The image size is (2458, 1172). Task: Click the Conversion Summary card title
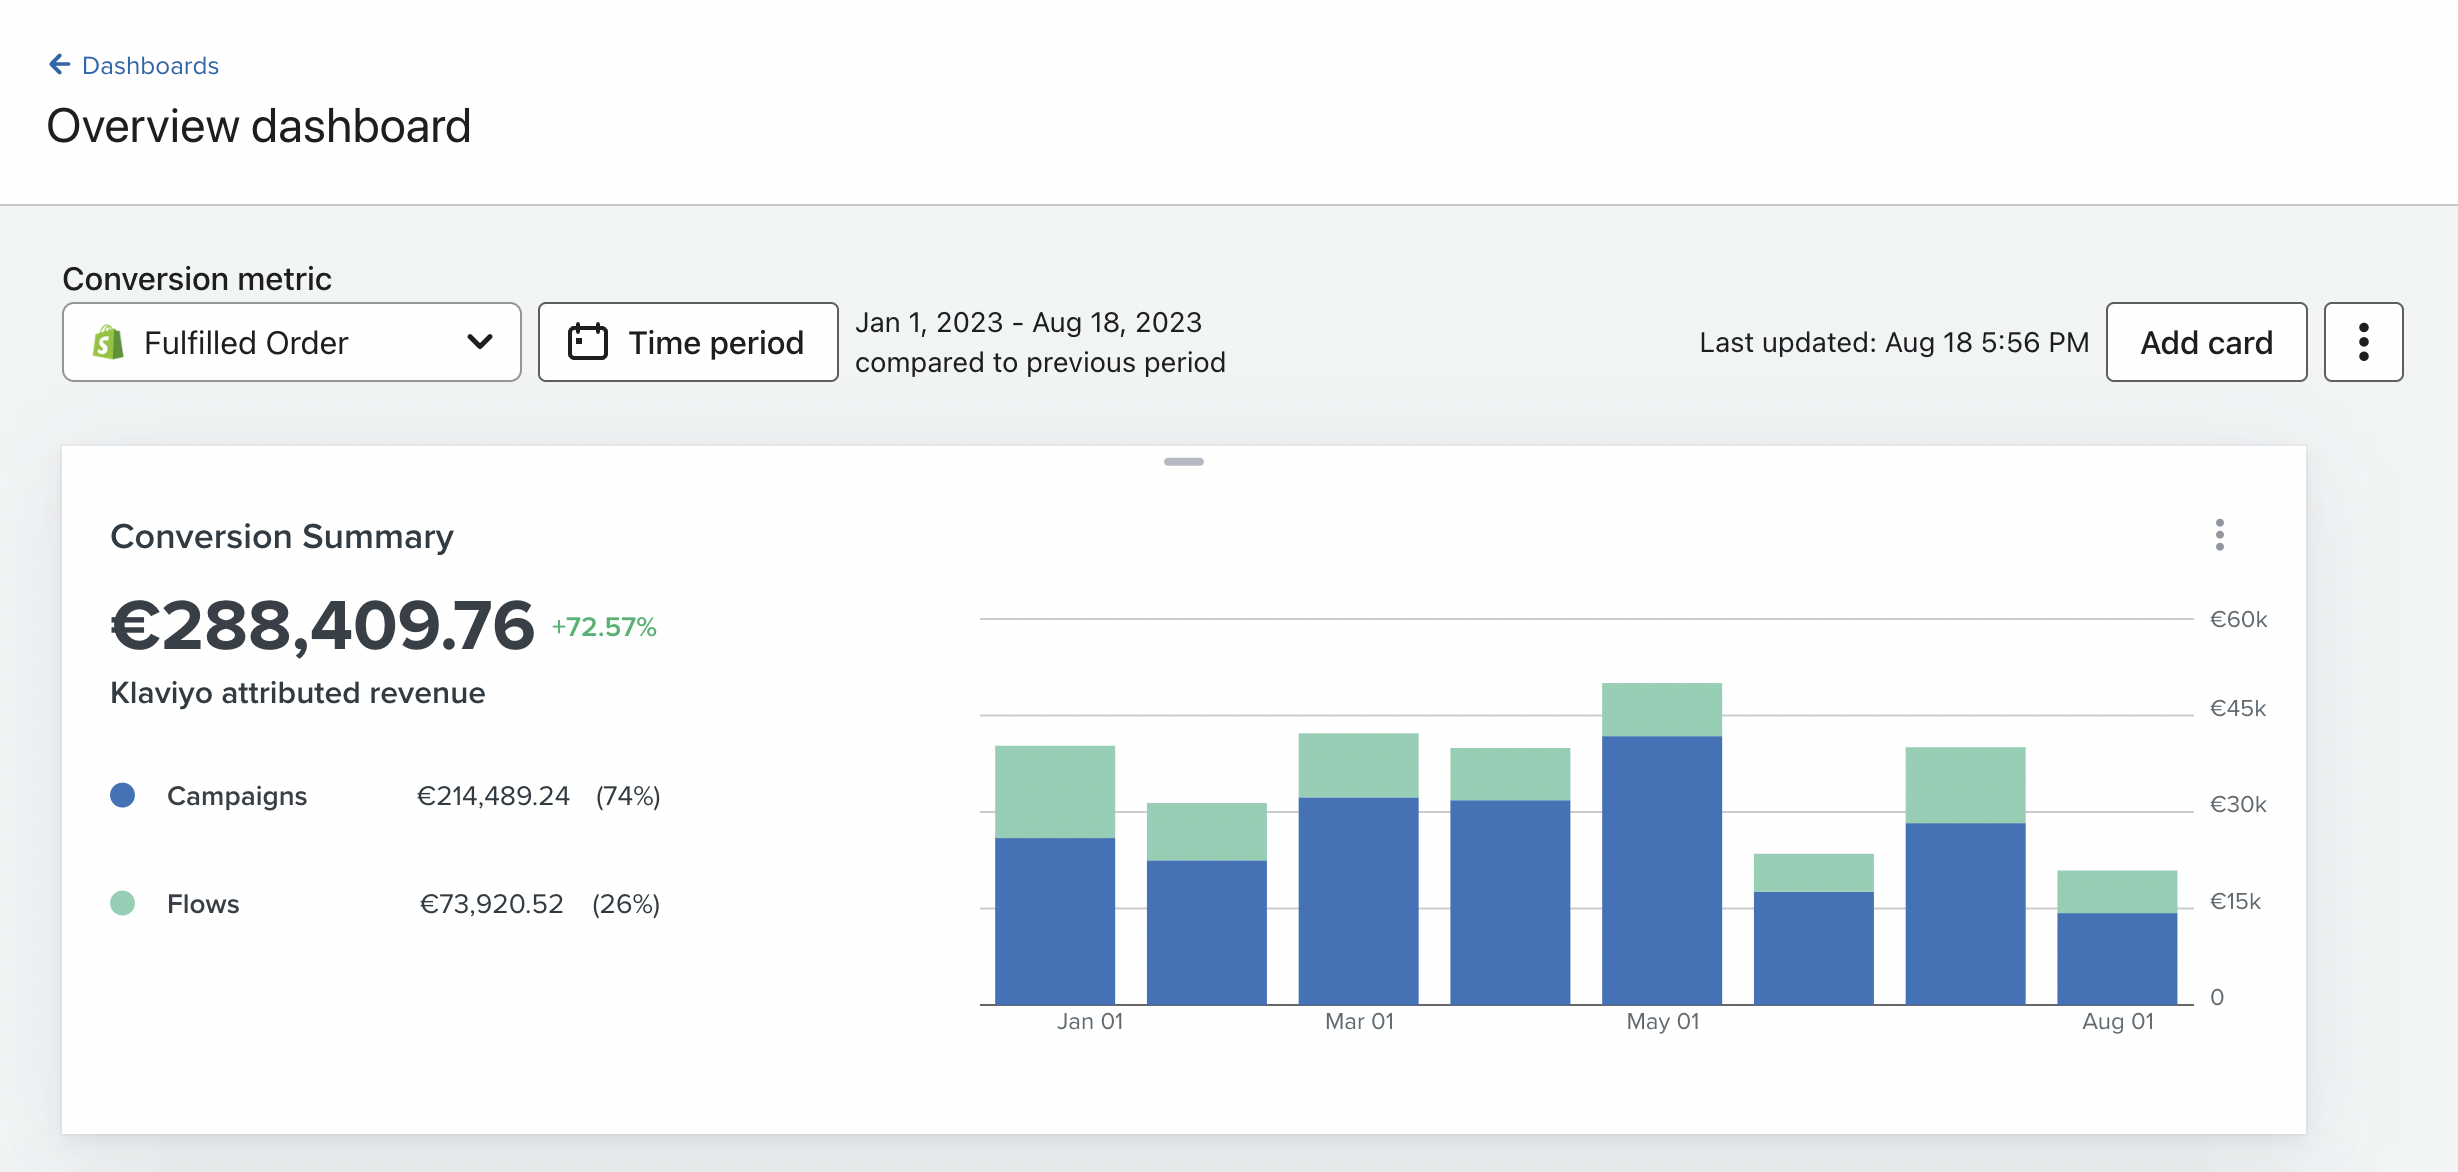(x=282, y=537)
